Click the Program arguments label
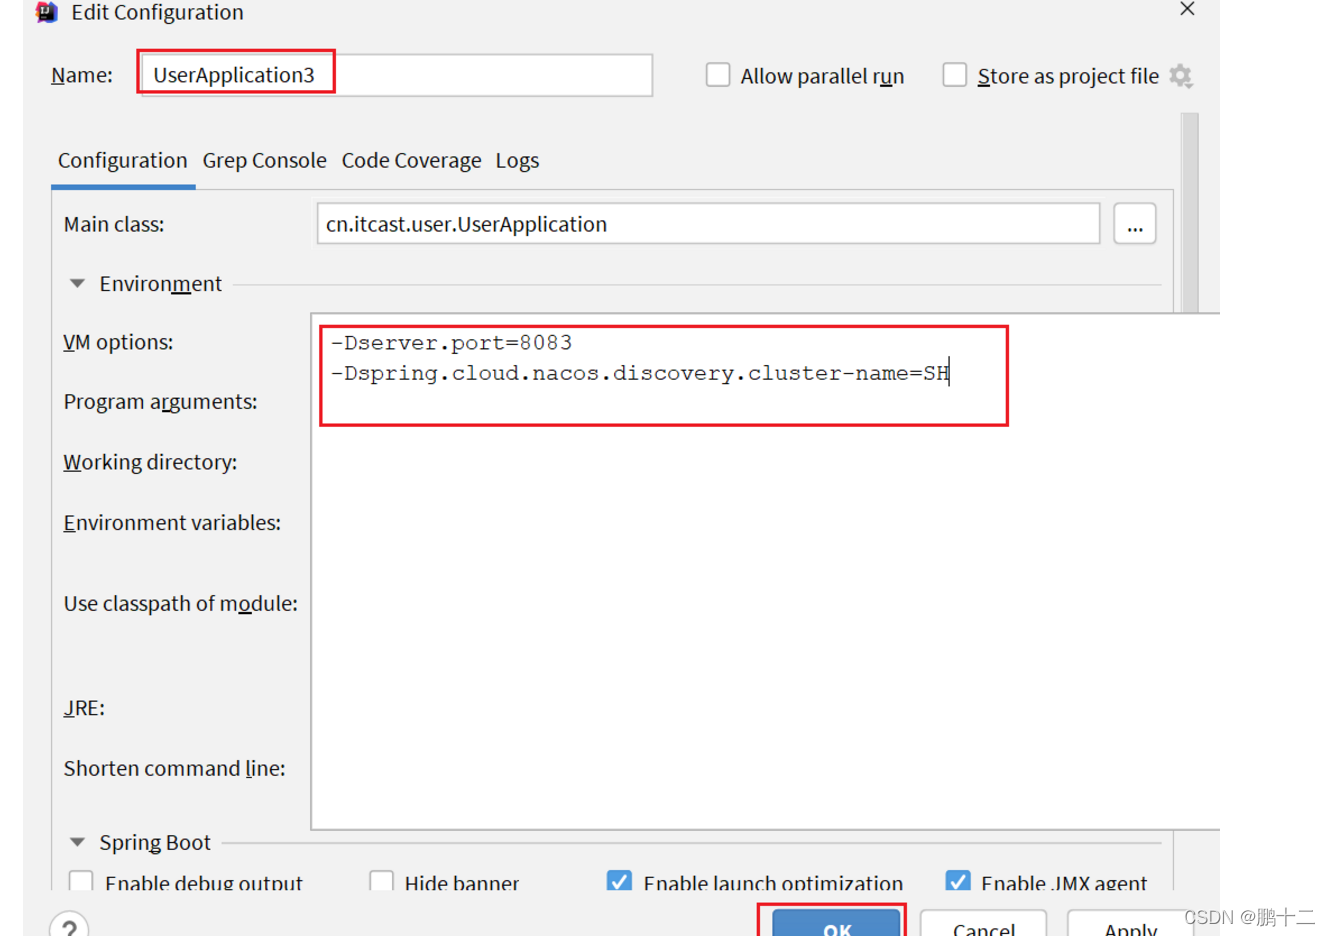Image resolution: width=1330 pixels, height=936 pixels. tap(160, 402)
